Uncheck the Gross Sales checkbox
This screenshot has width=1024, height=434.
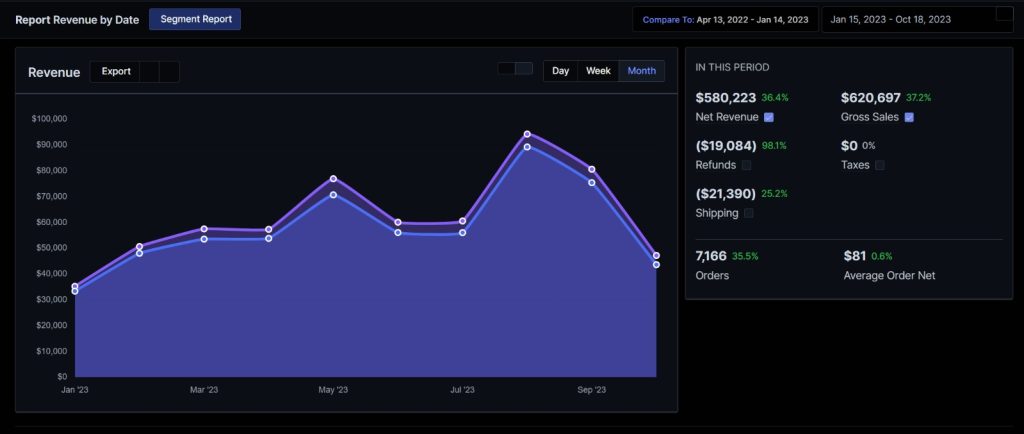click(909, 117)
